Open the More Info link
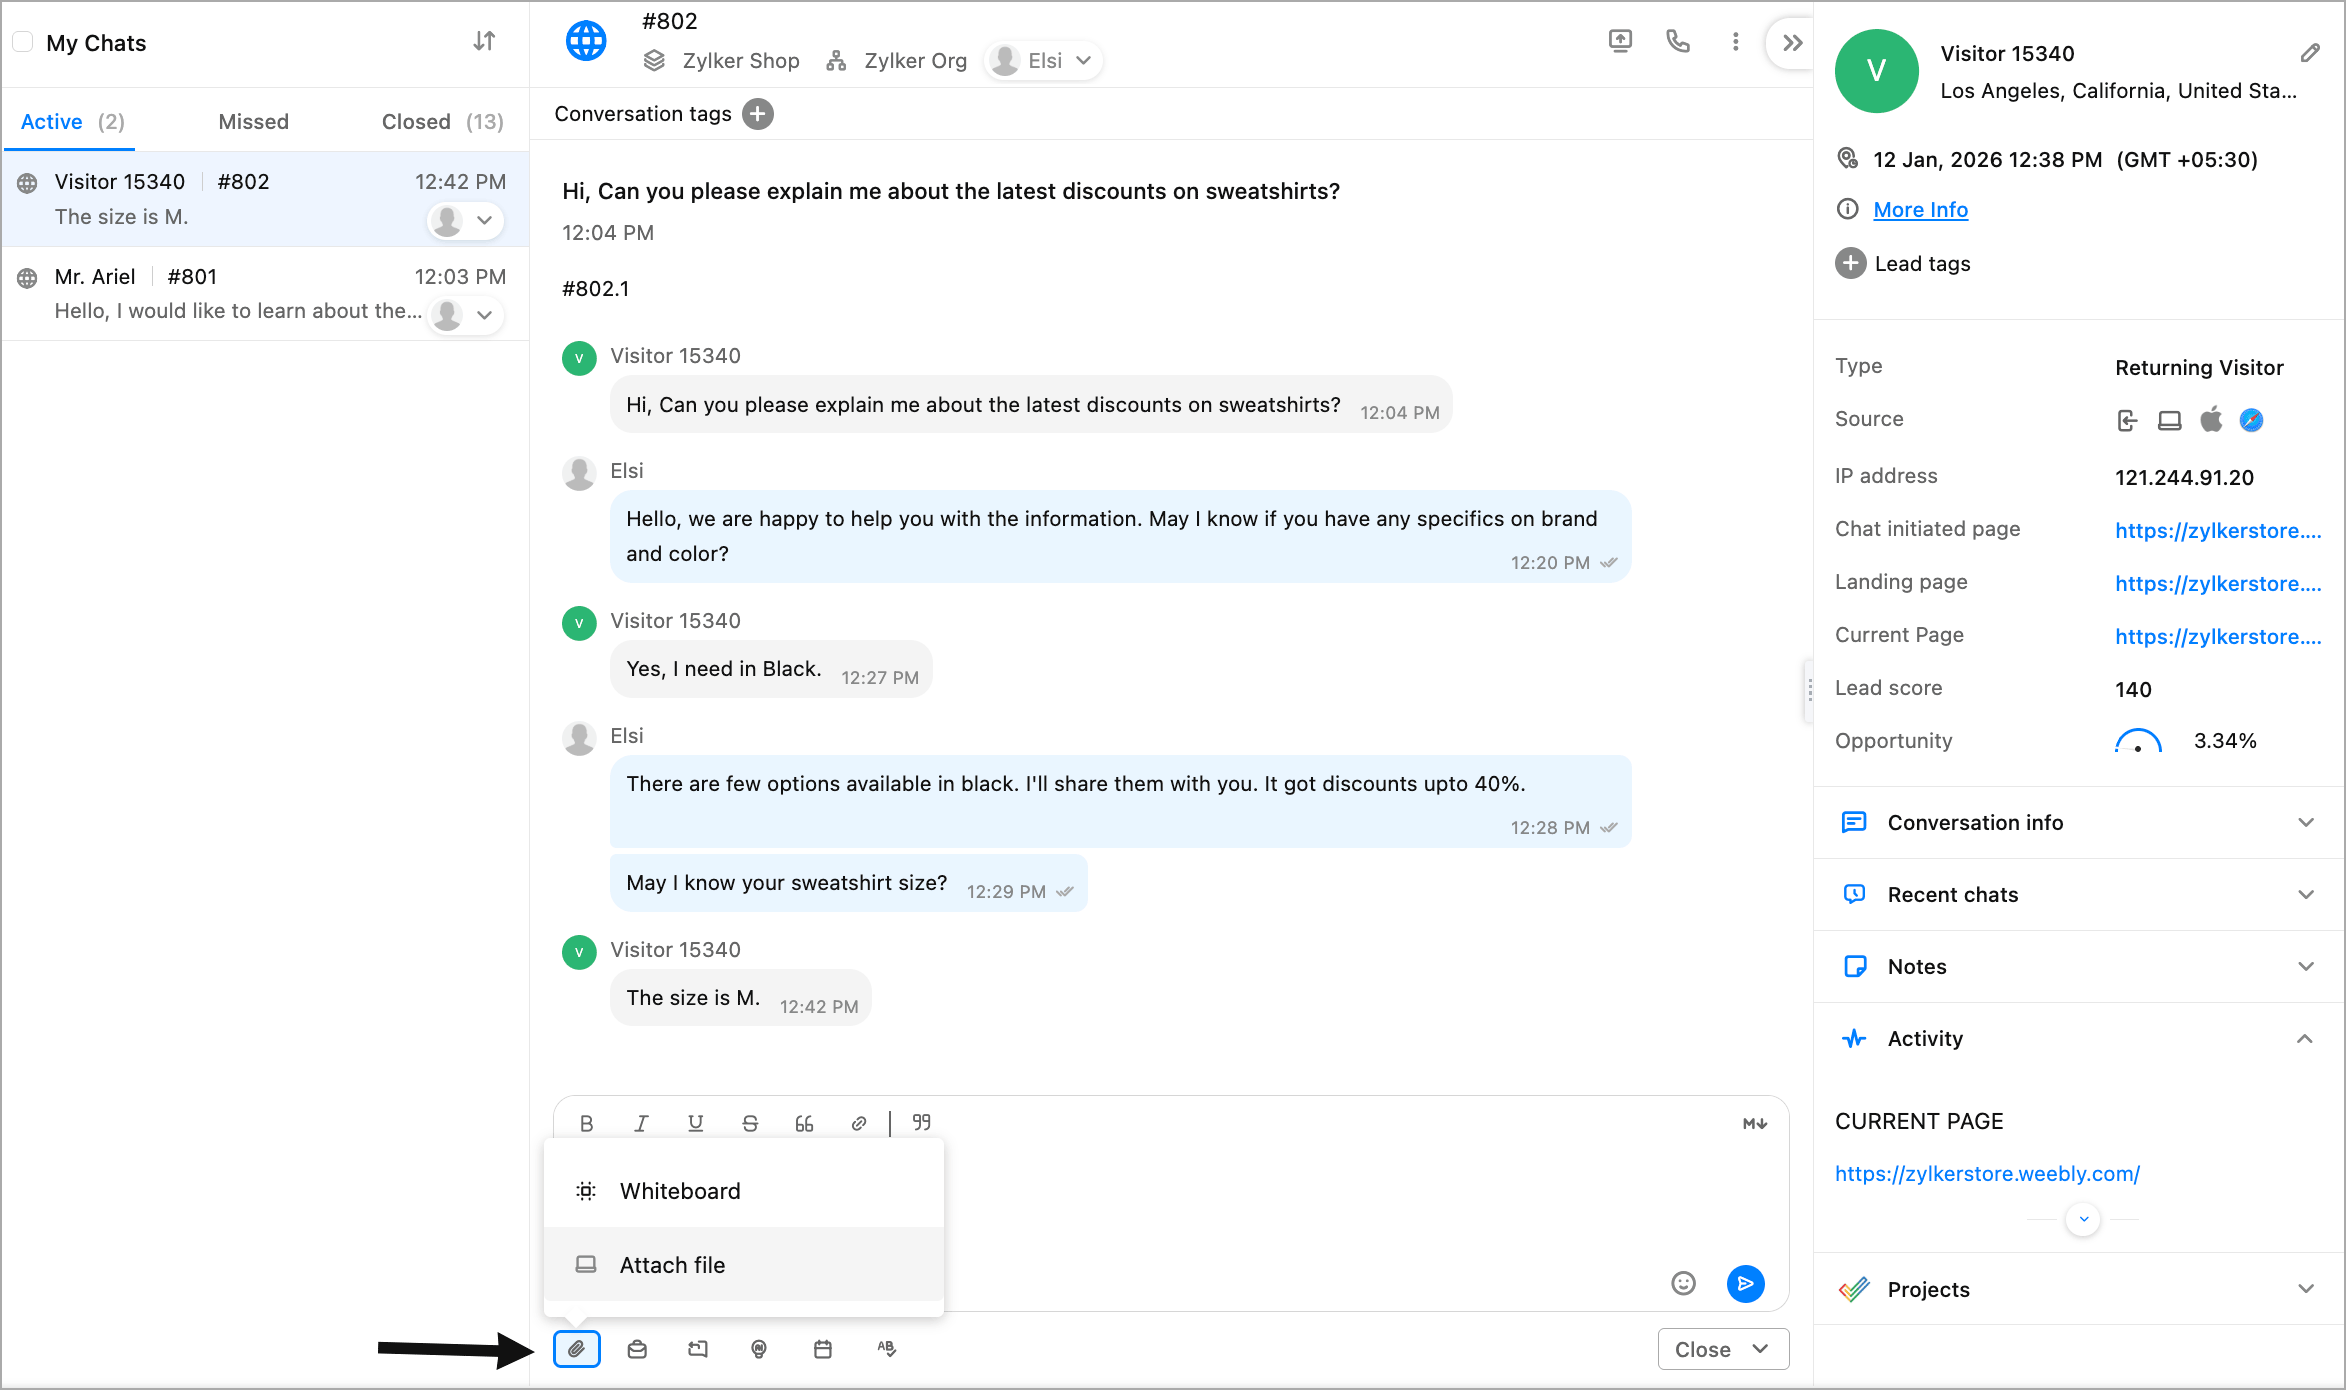This screenshot has width=2346, height=1390. pyautogui.click(x=1920, y=210)
